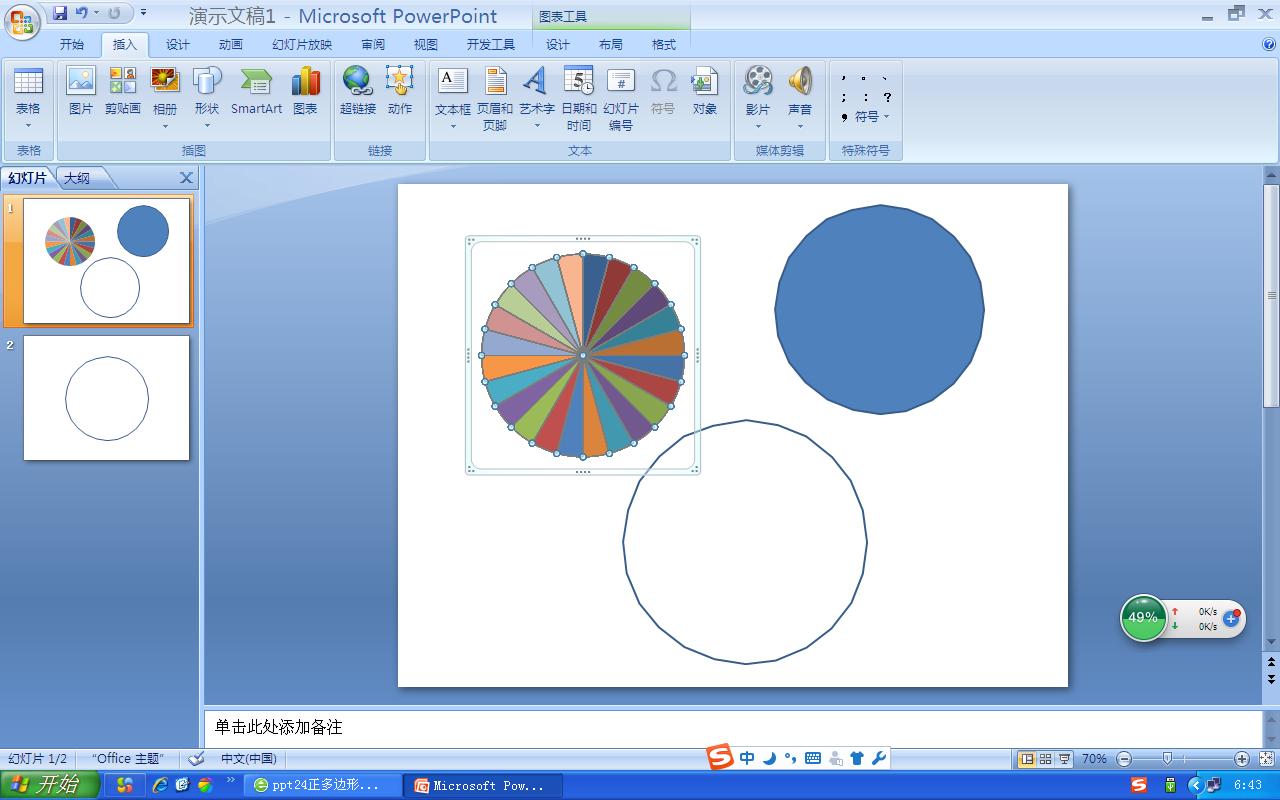Insert a picture using 图片
1280x800 pixels.
click(x=80, y=95)
